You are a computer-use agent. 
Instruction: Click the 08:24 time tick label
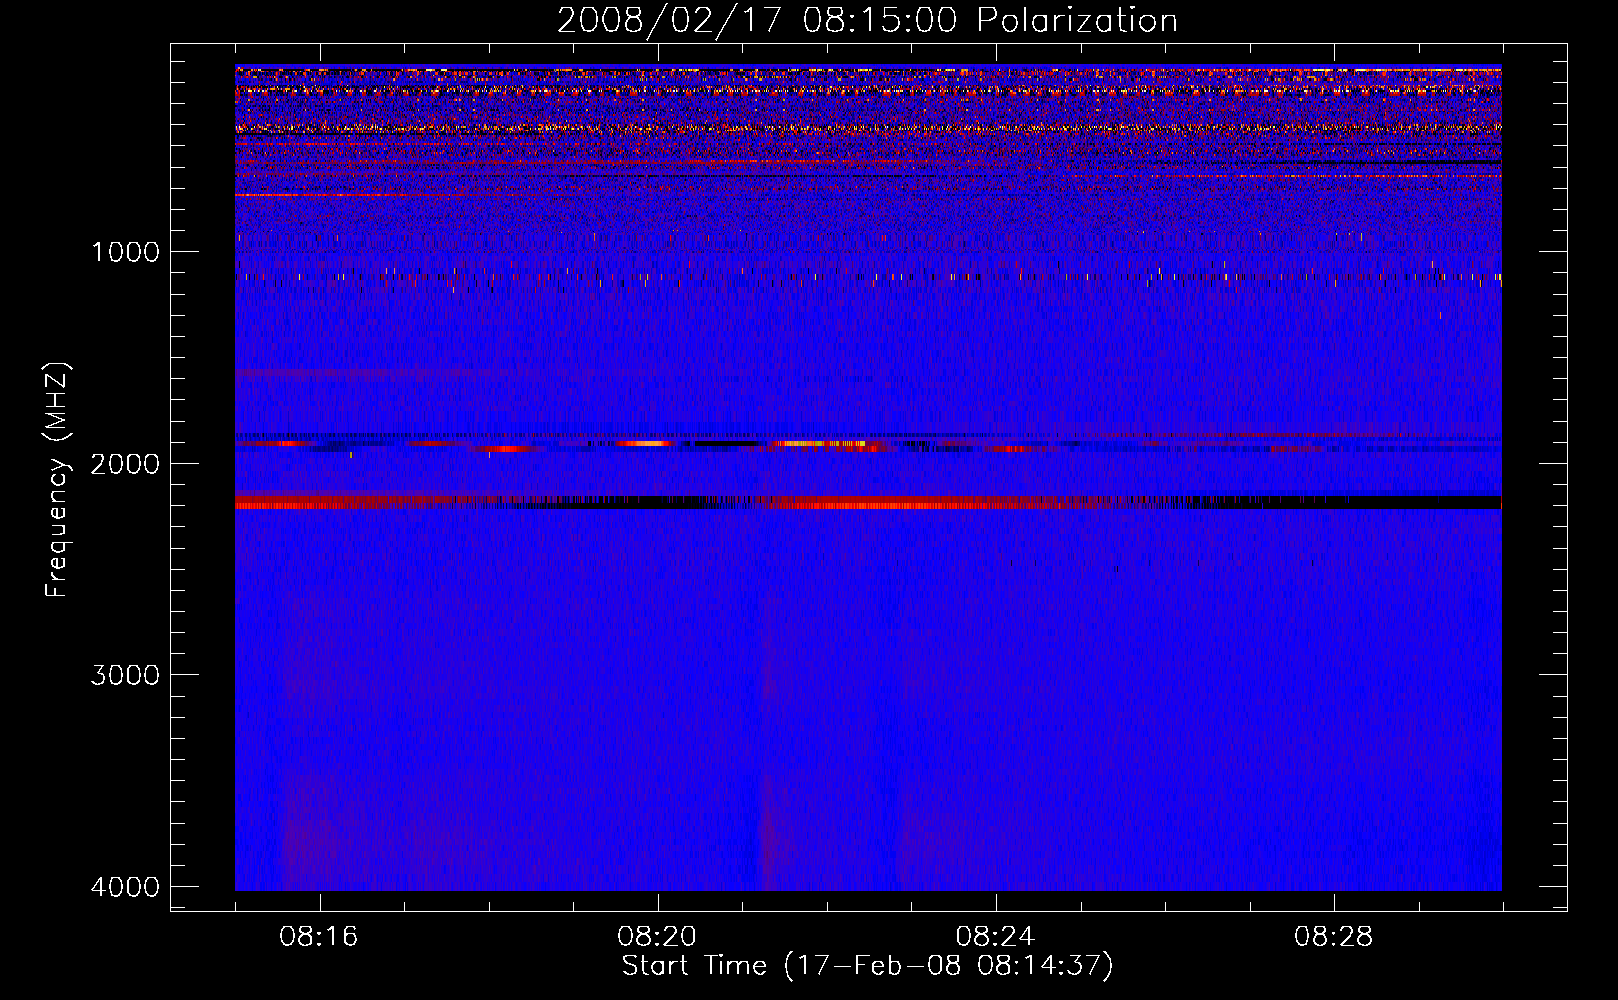[x=995, y=937]
